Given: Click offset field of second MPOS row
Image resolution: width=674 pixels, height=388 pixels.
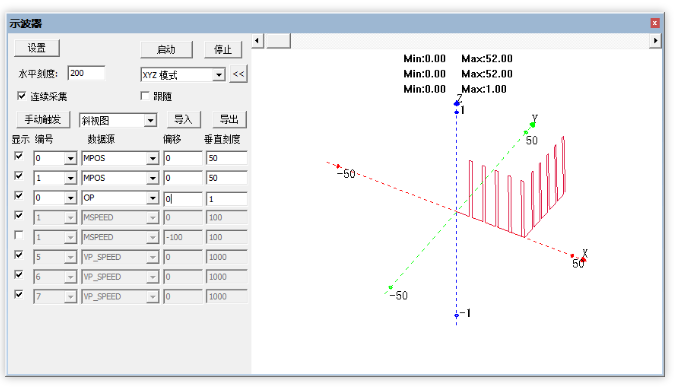Looking at the screenshot, I should tap(183, 178).
